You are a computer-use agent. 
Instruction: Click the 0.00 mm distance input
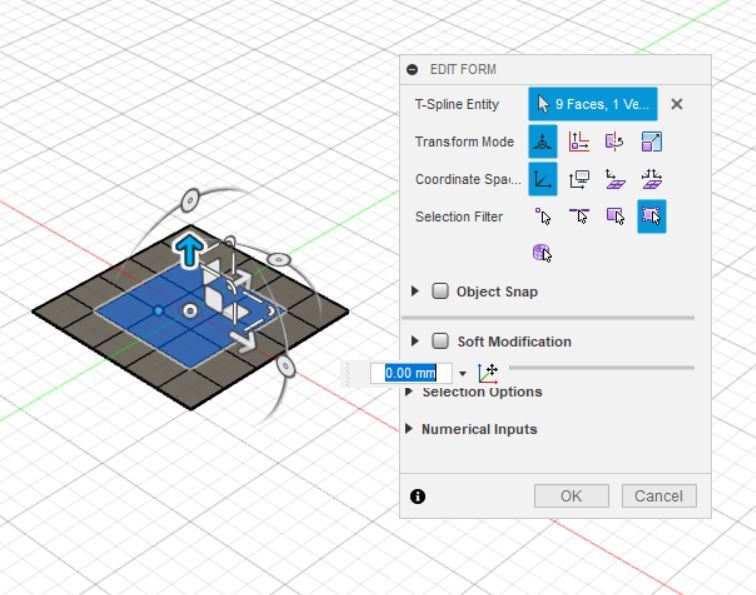(411, 373)
